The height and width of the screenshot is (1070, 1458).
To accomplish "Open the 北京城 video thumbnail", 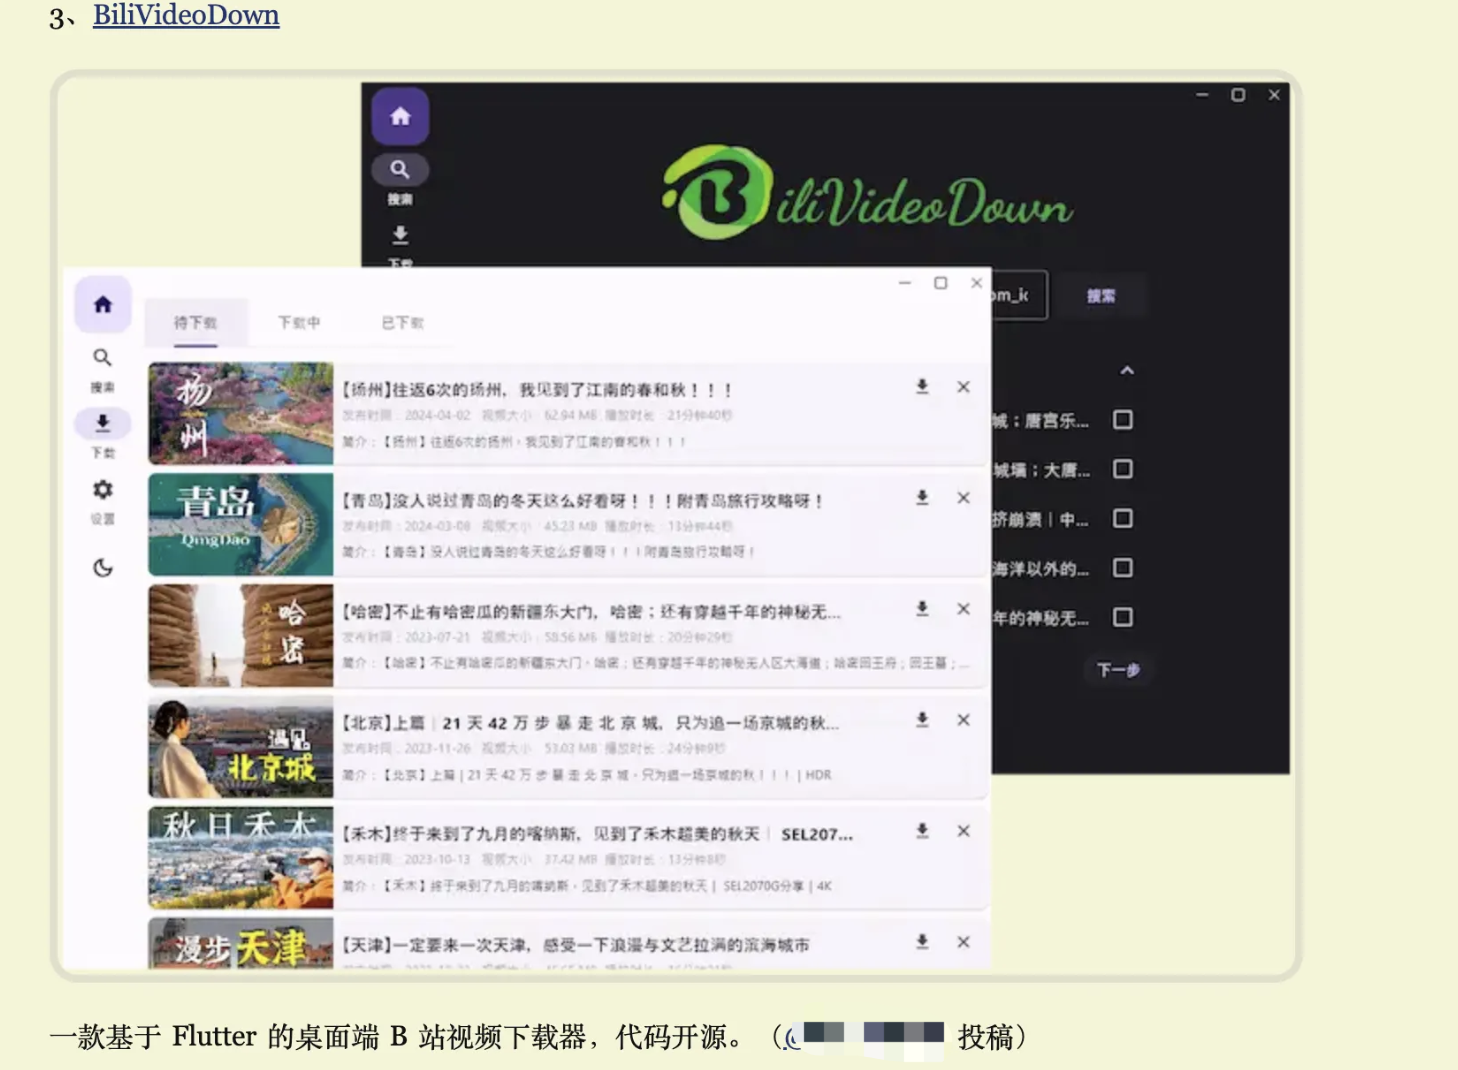I will coord(241,746).
